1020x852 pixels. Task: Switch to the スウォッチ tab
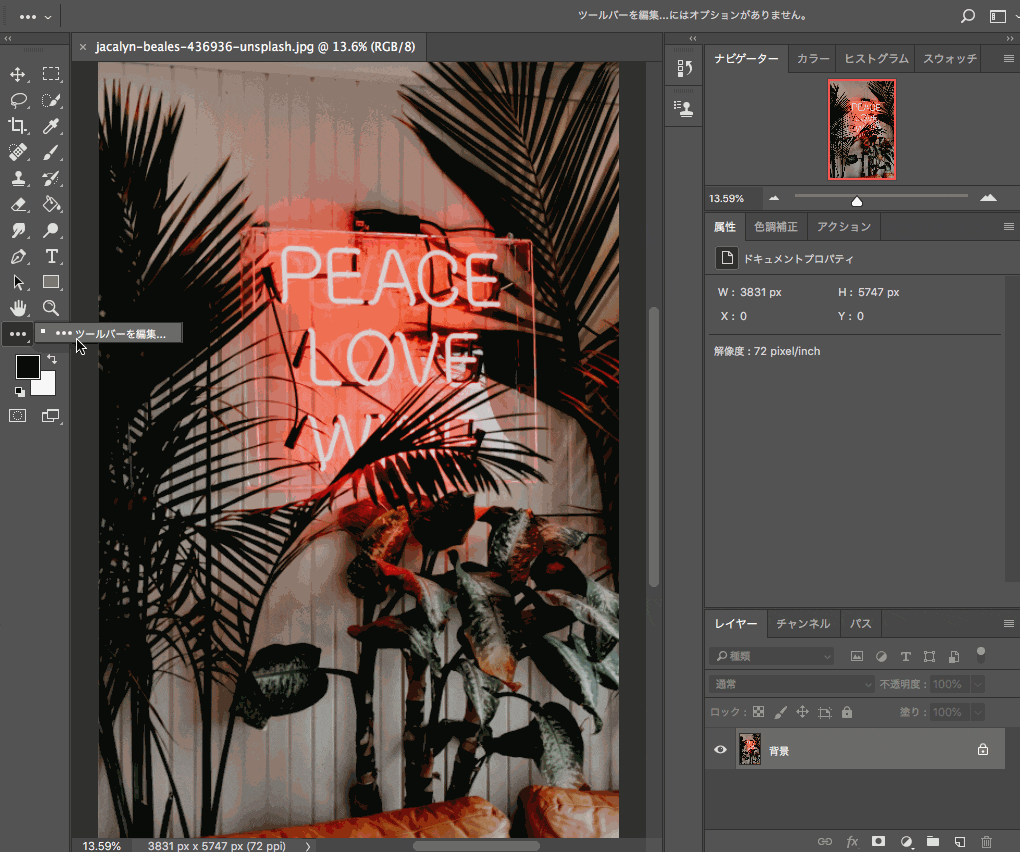(950, 59)
